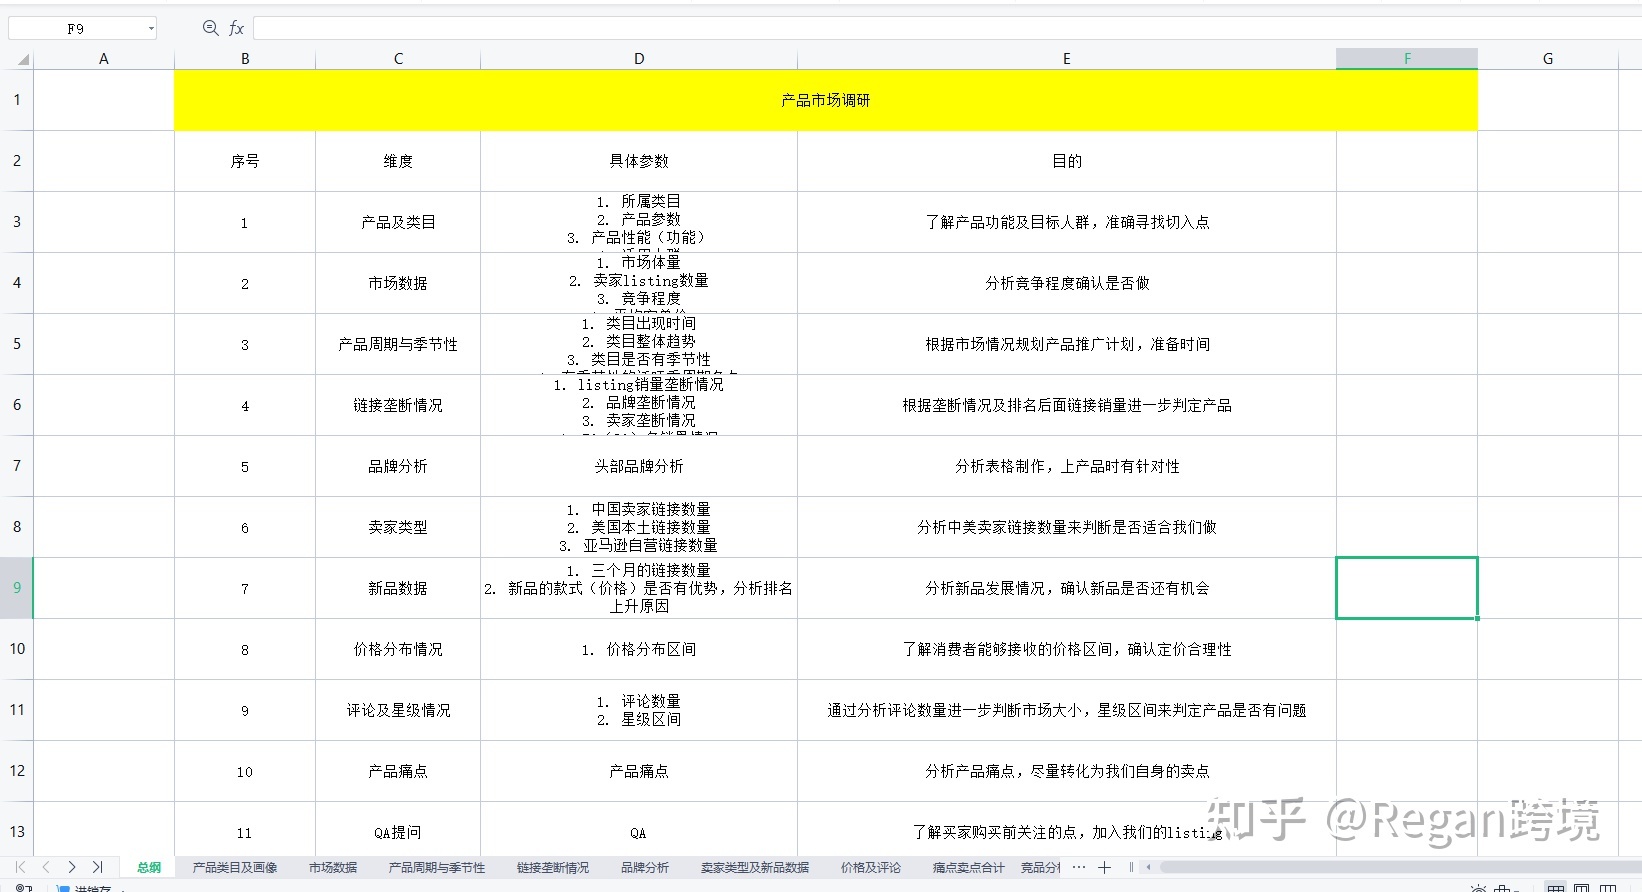The image size is (1642, 892).
Task: Click the fx insert function icon
Action: (x=236, y=28)
